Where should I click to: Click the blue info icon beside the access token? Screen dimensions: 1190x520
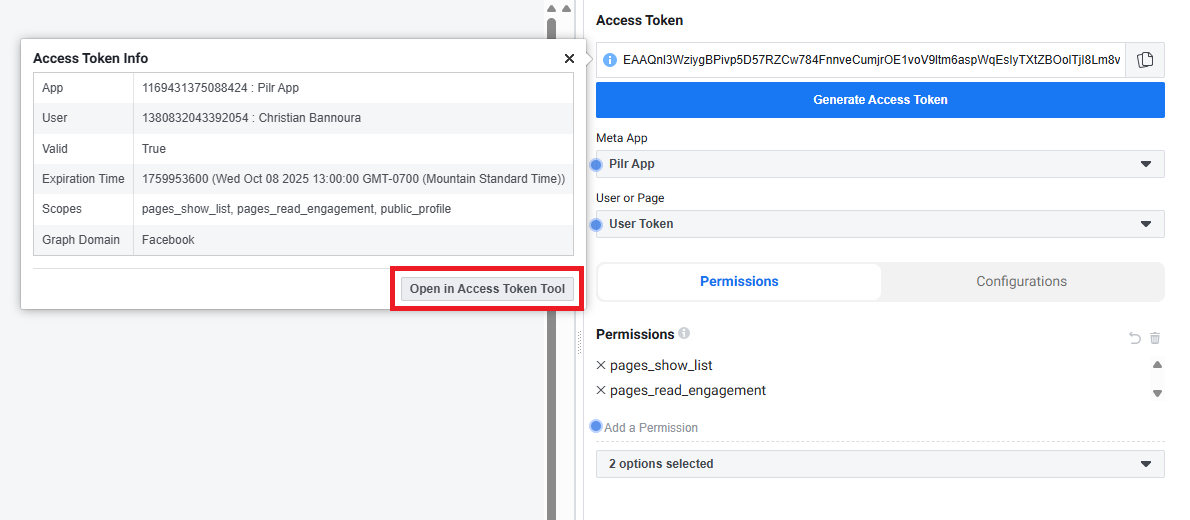(x=610, y=60)
